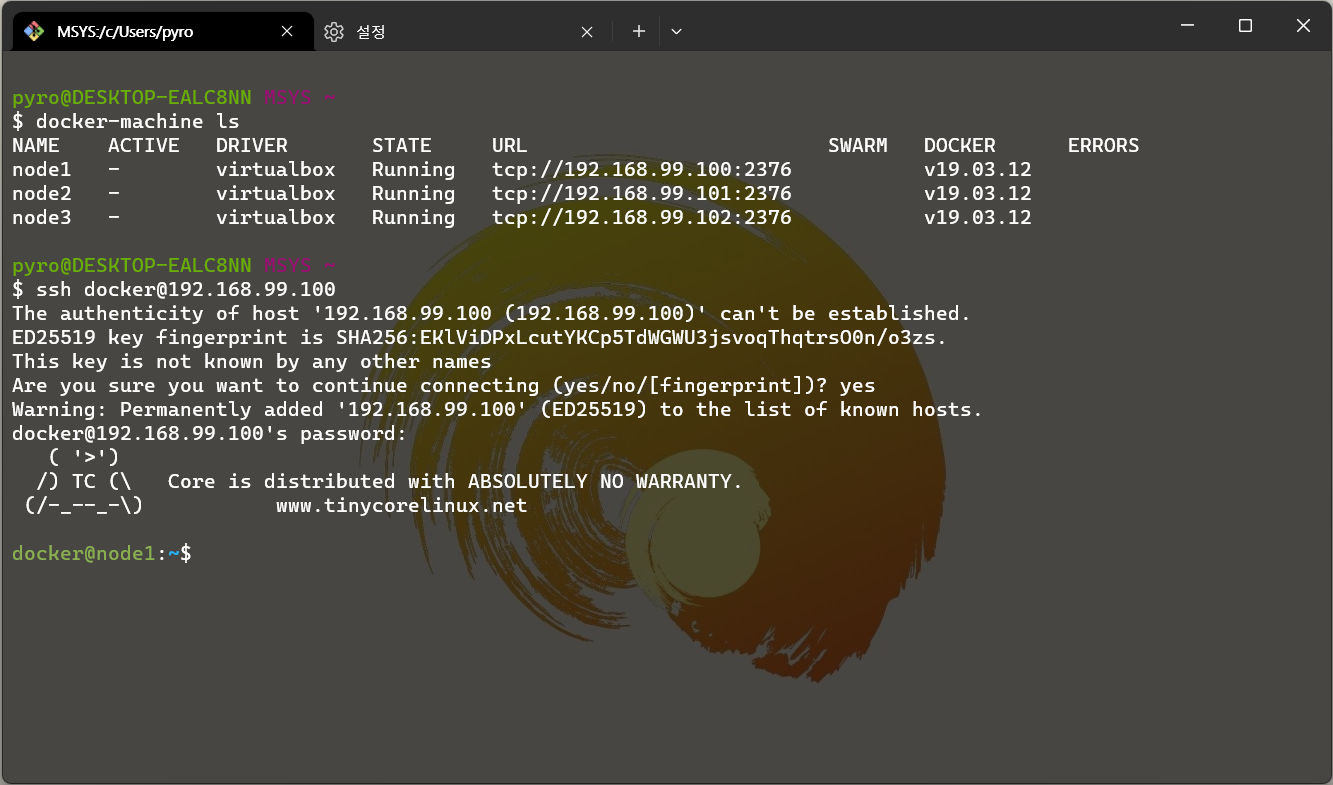Click the 'ssh docker@192.168.99.100' command
1333x785 pixels.
[186, 289]
